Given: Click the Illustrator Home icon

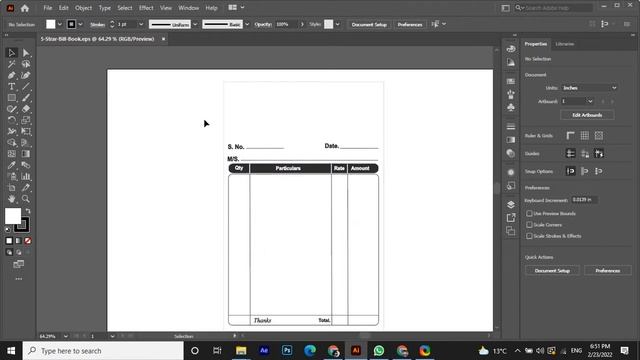Looking at the screenshot, I should coord(25,8).
